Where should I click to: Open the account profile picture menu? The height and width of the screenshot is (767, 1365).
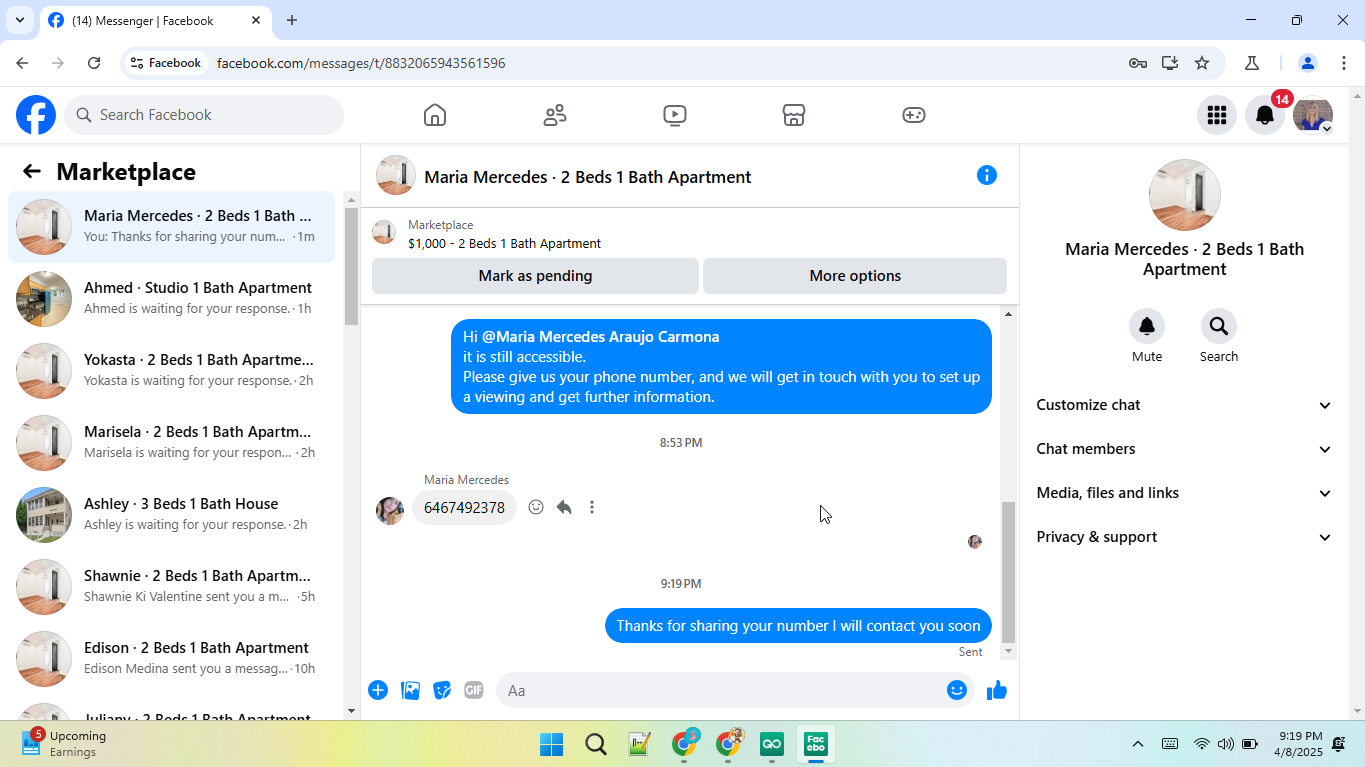[x=1313, y=115]
